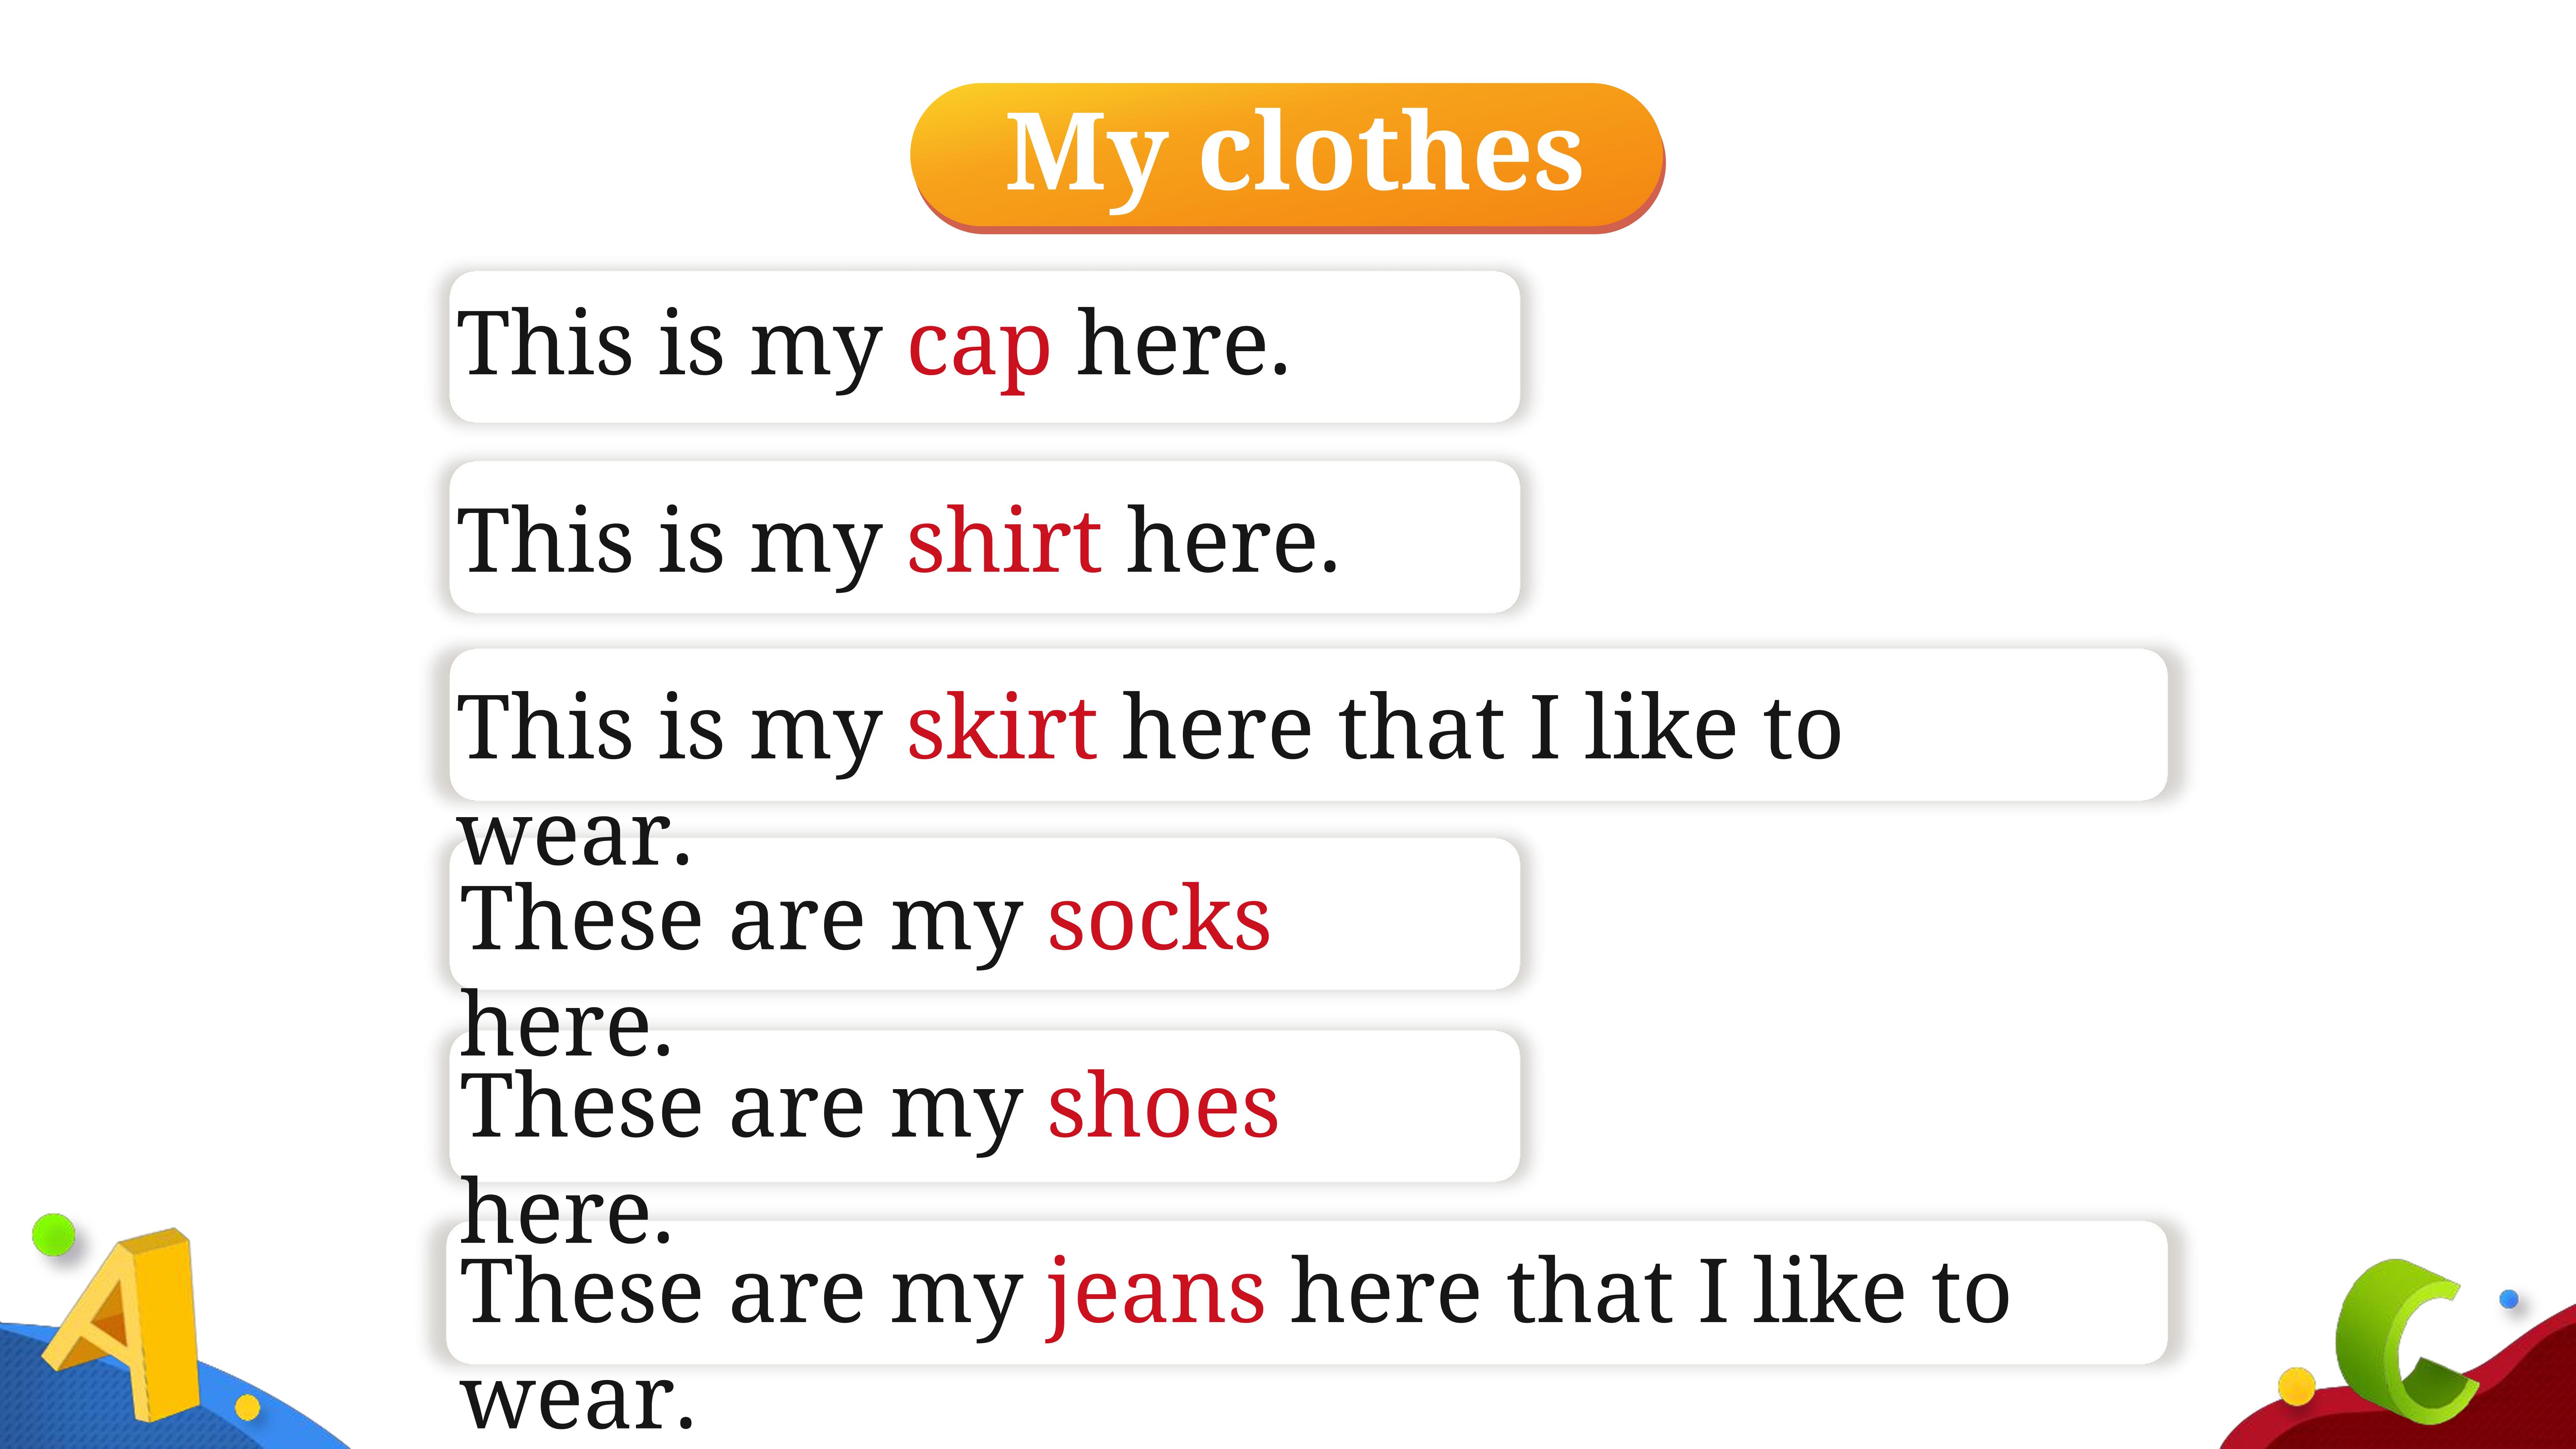The height and width of the screenshot is (1449, 2576).
Task: Click the orange 'My clothes' title banner
Action: coord(1287,157)
